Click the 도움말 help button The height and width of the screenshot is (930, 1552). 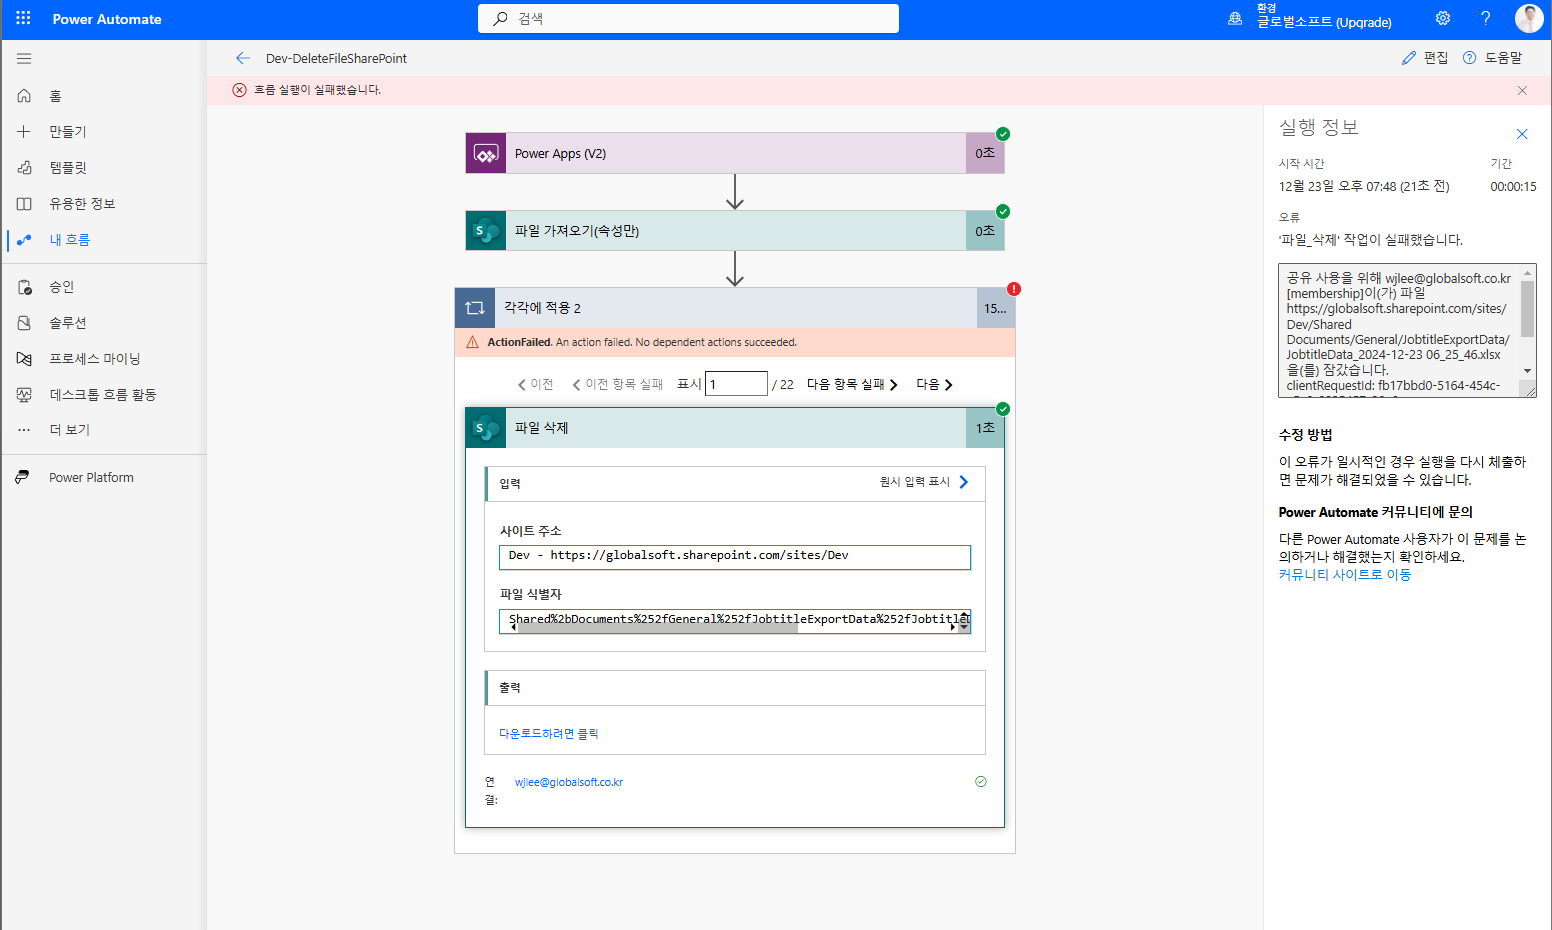coord(1492,58)
